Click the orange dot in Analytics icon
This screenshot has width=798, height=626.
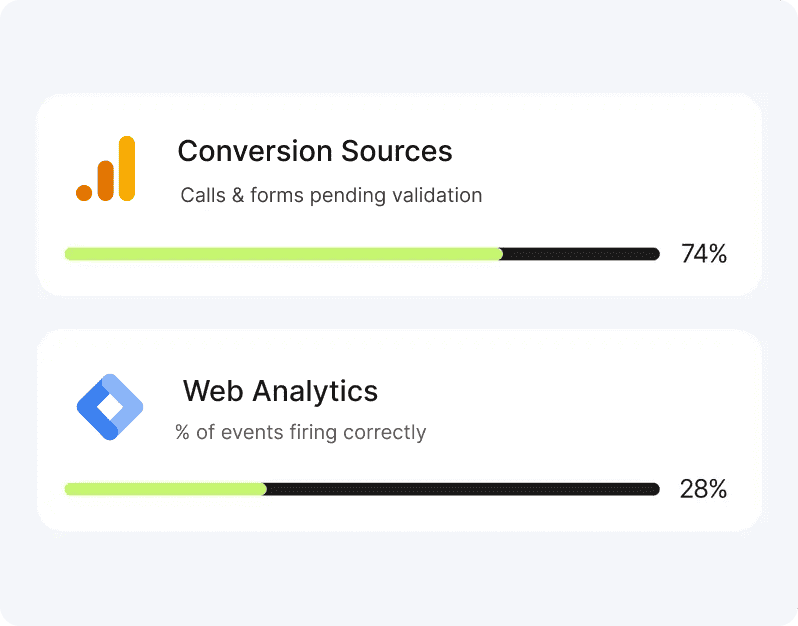point(84,193)
